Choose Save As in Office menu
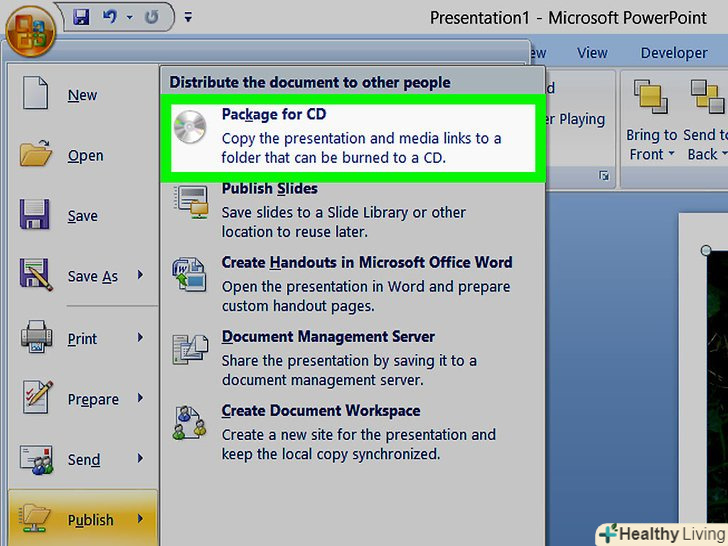 [x=93, y=276]
